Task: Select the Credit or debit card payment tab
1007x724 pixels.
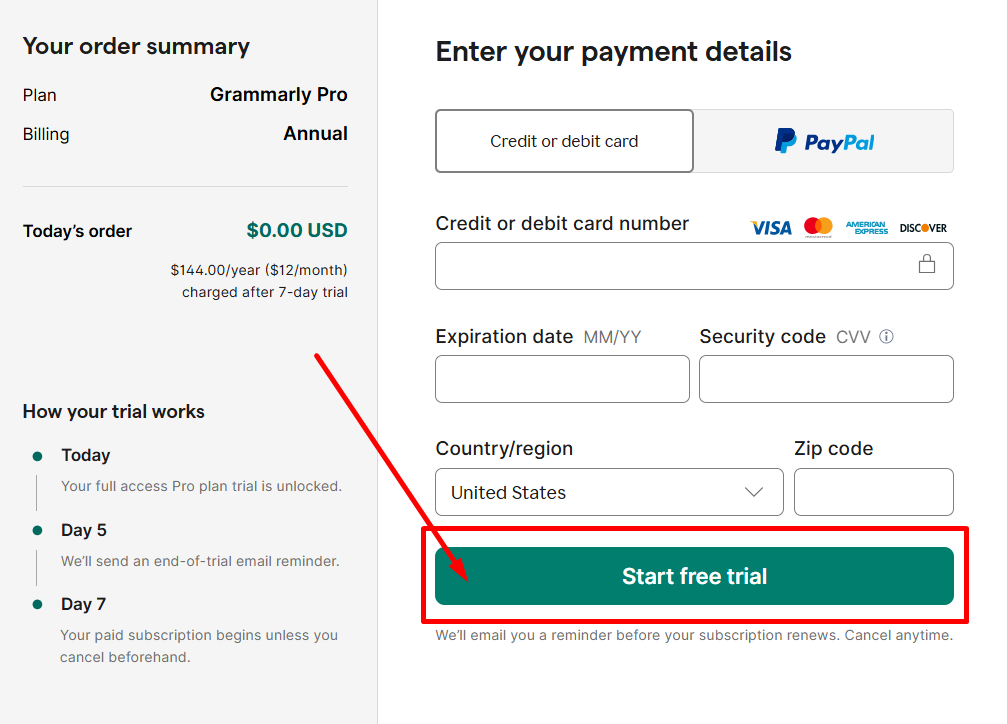Action: pyautogui.click(x=564, y=141)
